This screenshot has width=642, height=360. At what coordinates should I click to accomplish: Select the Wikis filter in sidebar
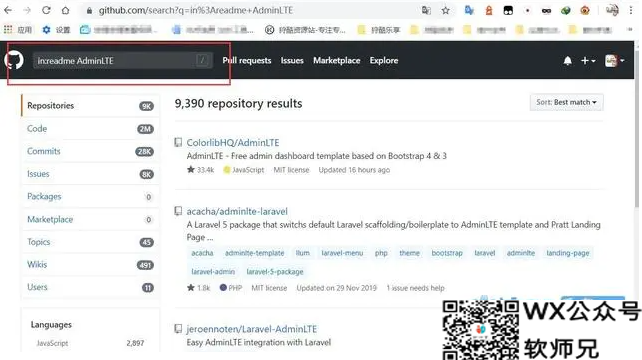90,265
